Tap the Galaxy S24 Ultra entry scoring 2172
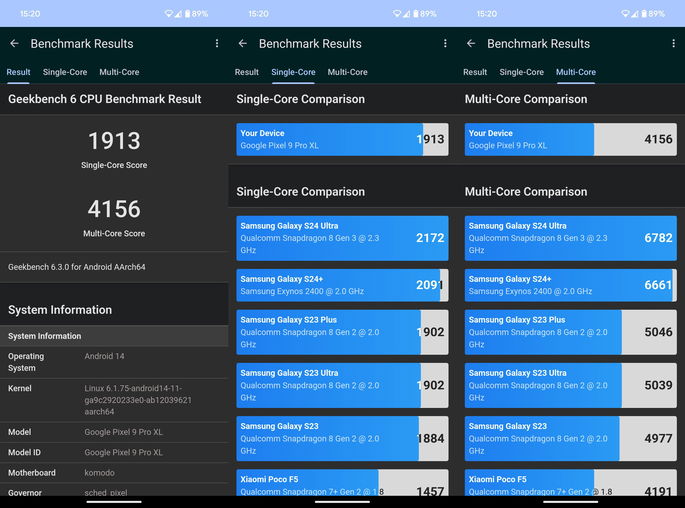685x508 pixels. 342,238
